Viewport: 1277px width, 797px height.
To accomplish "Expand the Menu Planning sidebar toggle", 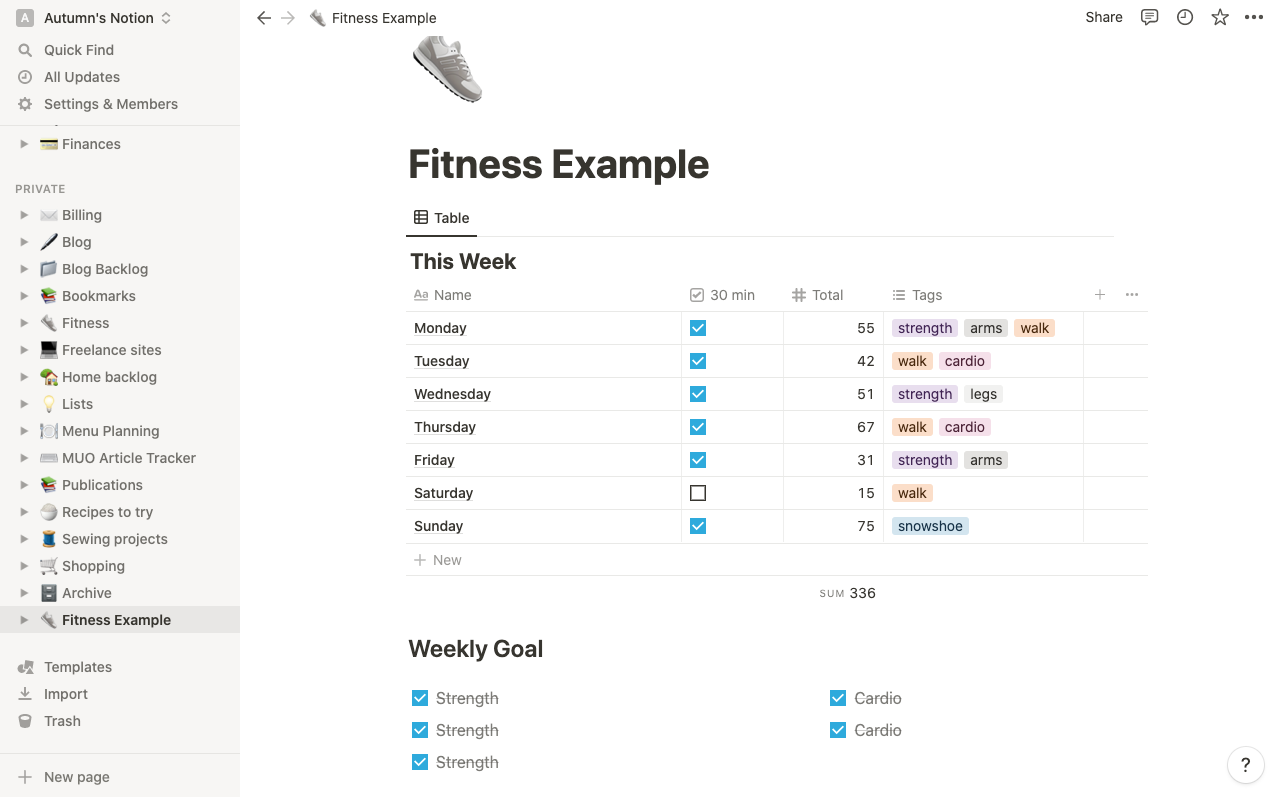I will pyautogui.click(x=24, y=431).
